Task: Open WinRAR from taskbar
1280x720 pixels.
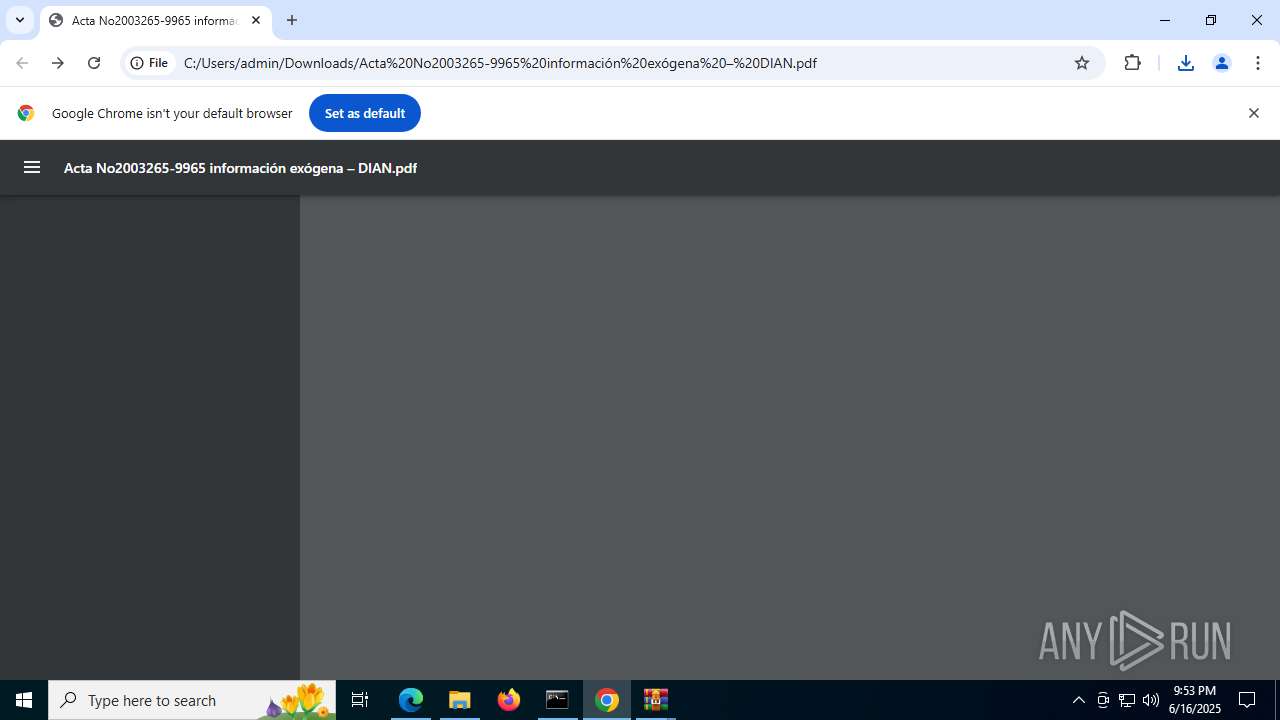Action: [656, 700]
